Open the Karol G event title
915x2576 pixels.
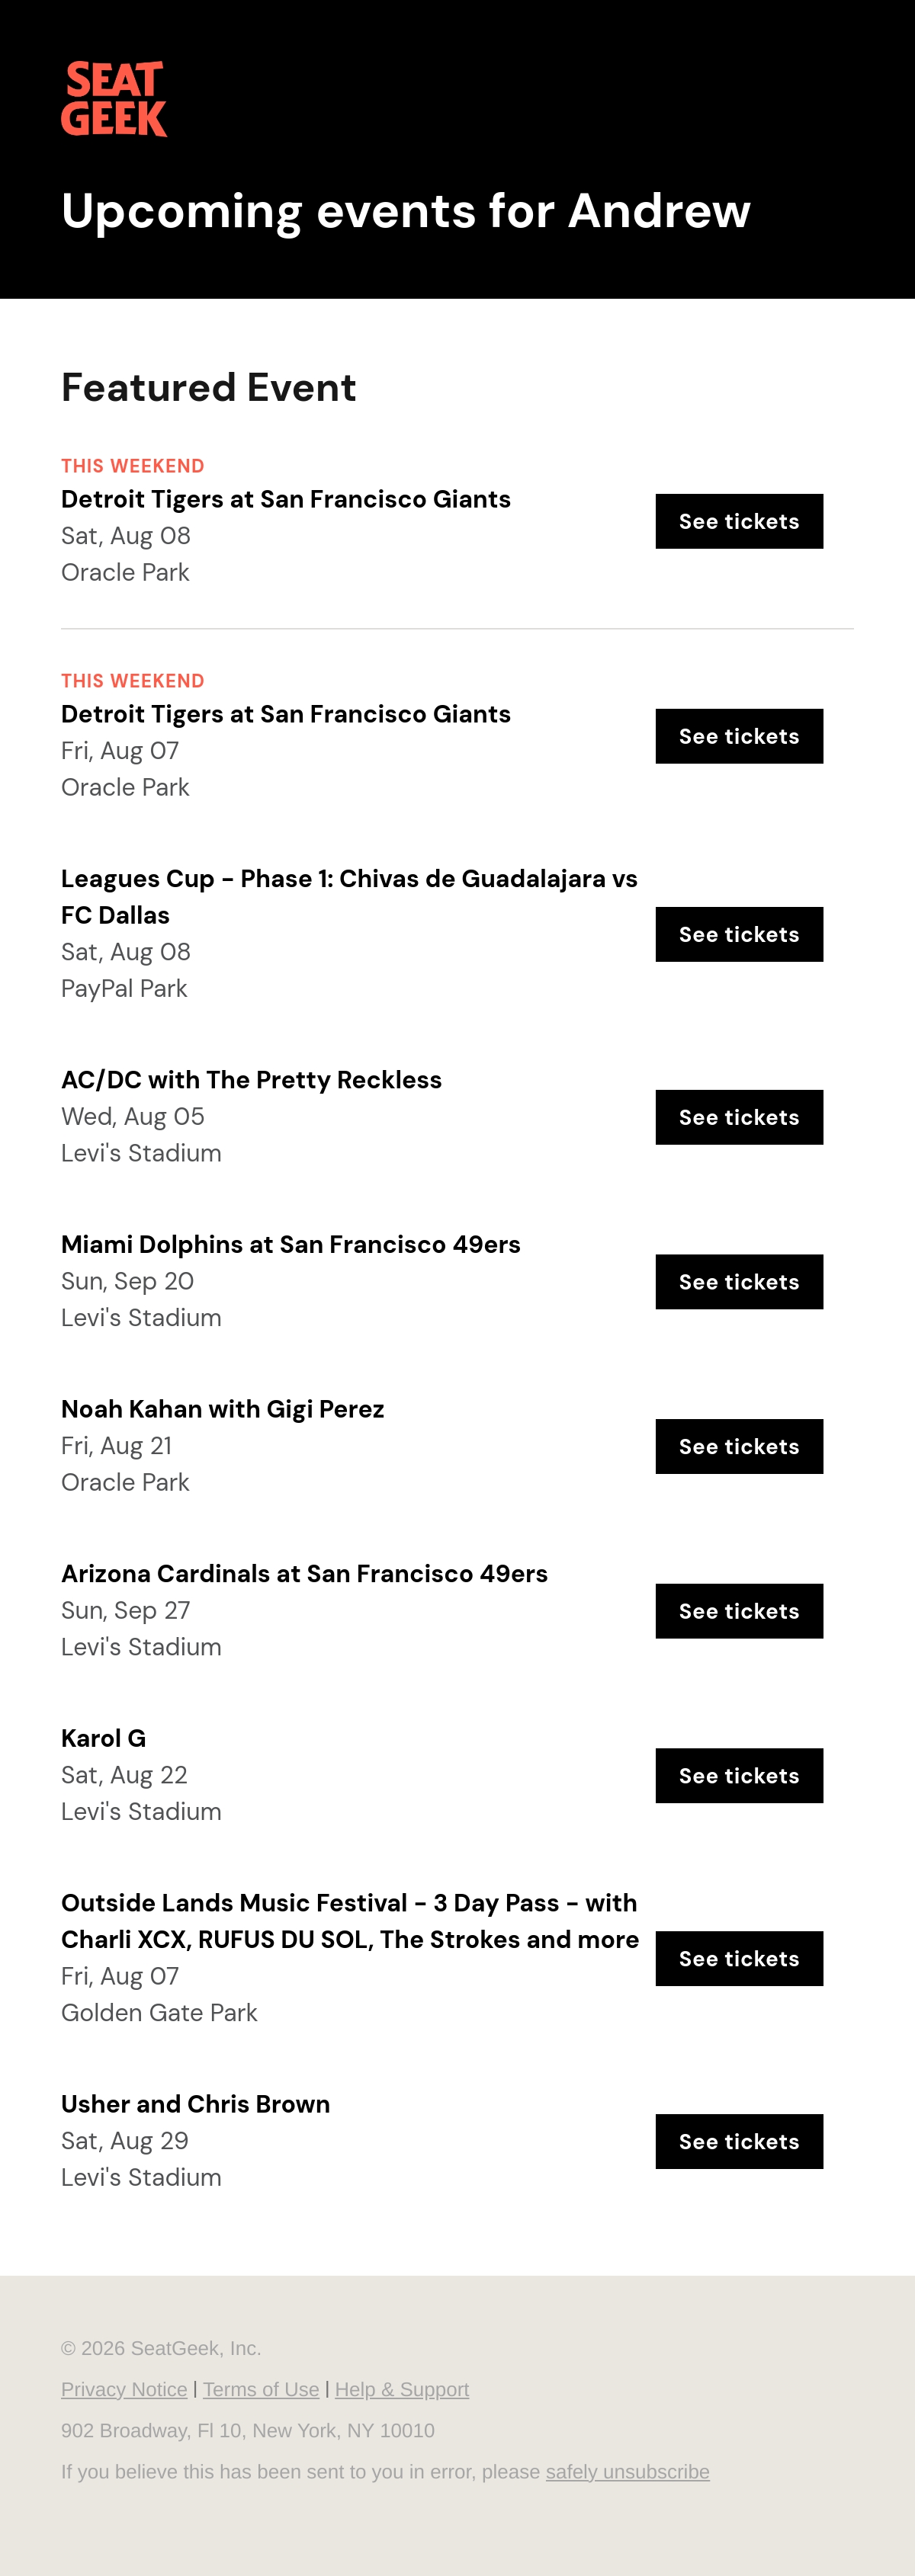click(103, 1738)
